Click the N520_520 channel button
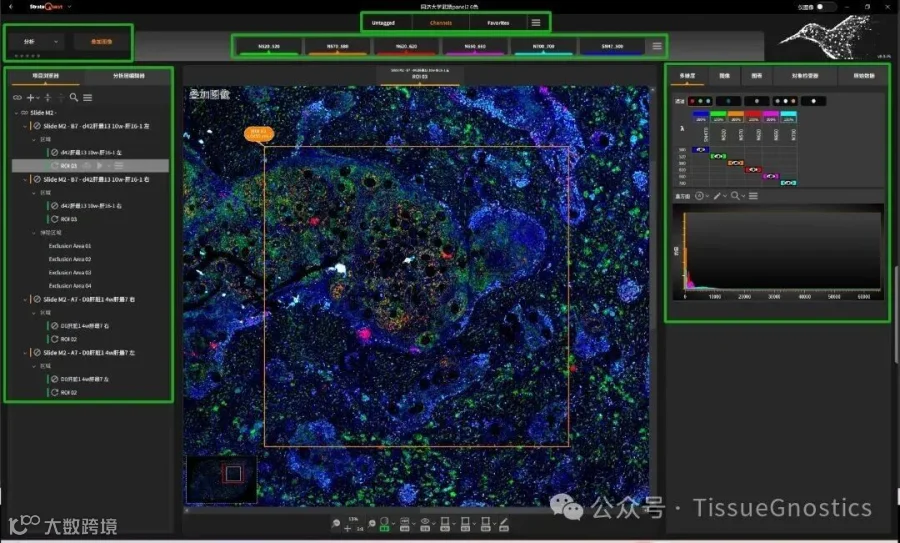 tap(269, 46)
